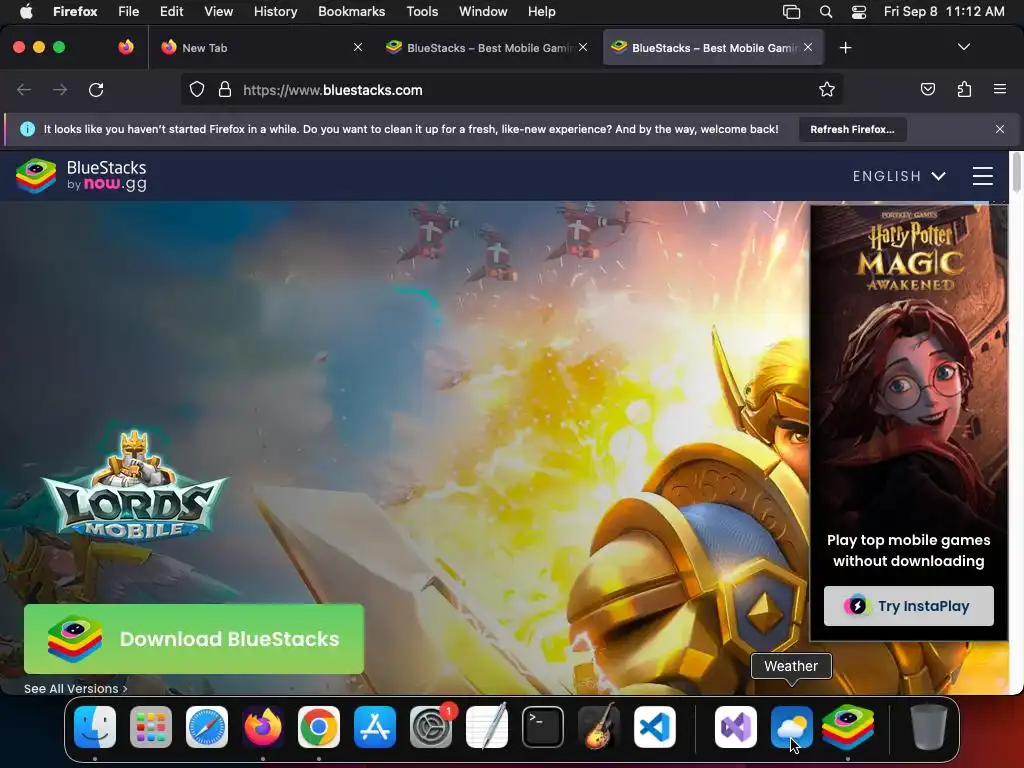Close the active BlueStacks tab
This screenshot has width=1024, height=768.
coord(808,47)
